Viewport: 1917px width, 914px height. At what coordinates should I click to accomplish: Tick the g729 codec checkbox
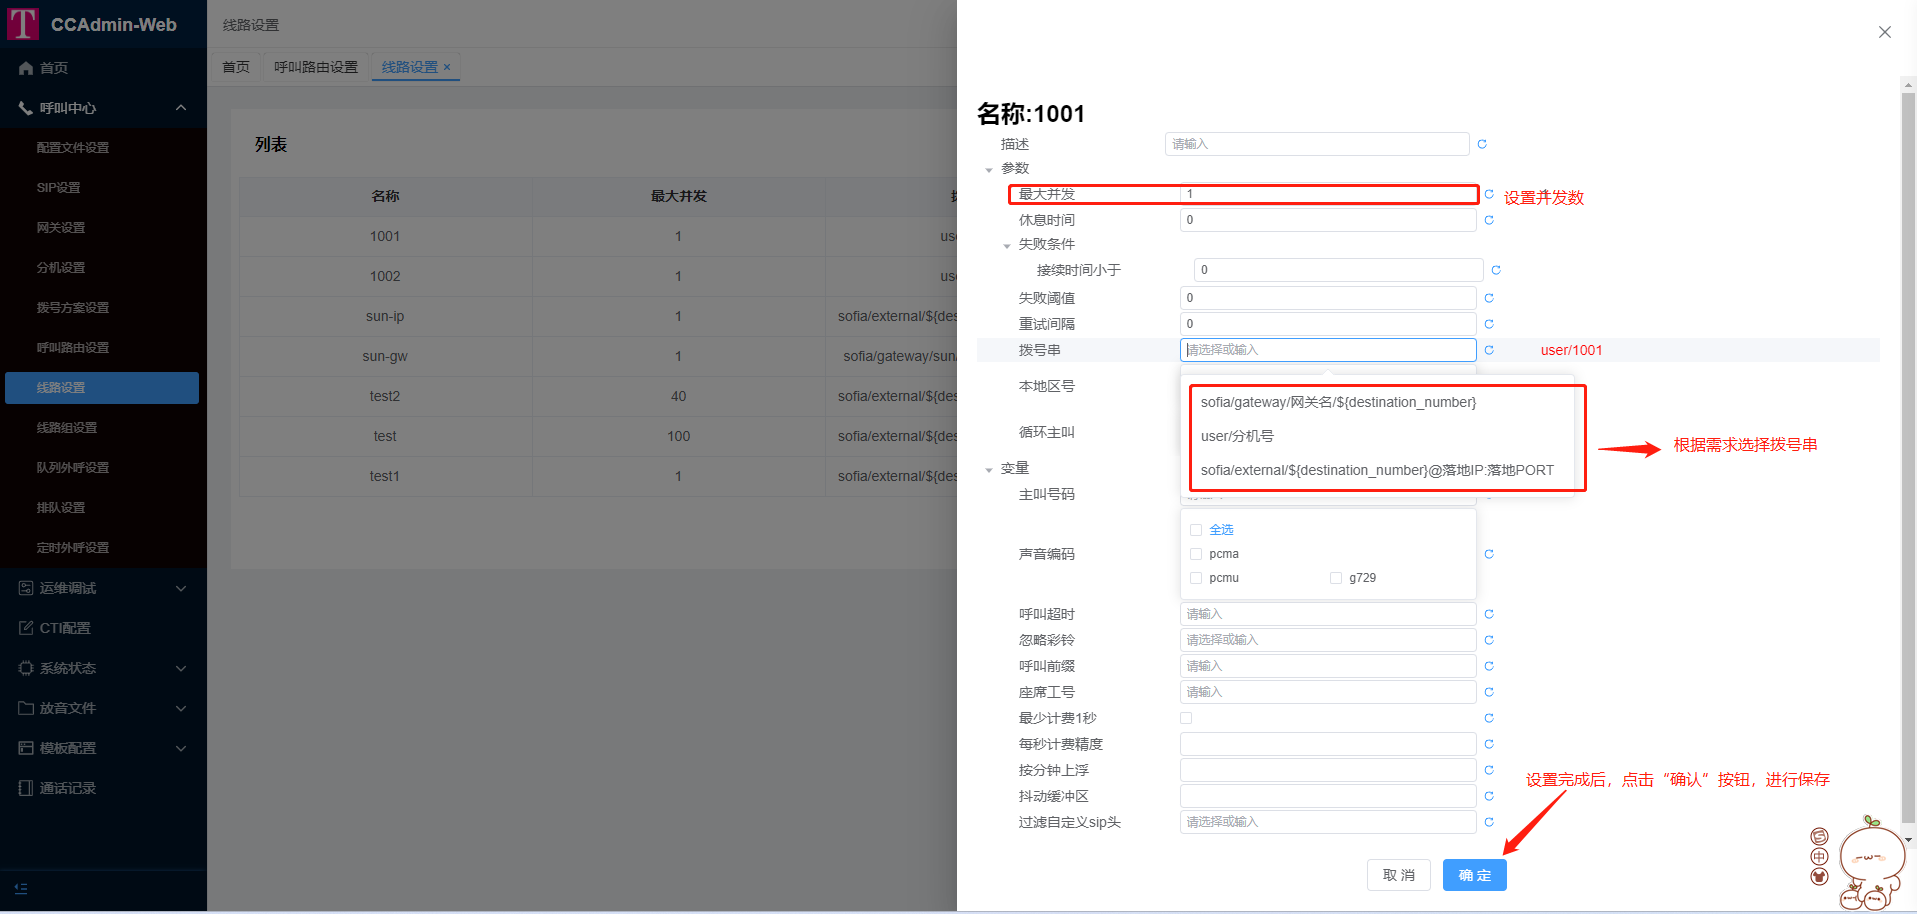pos(1336,578)
